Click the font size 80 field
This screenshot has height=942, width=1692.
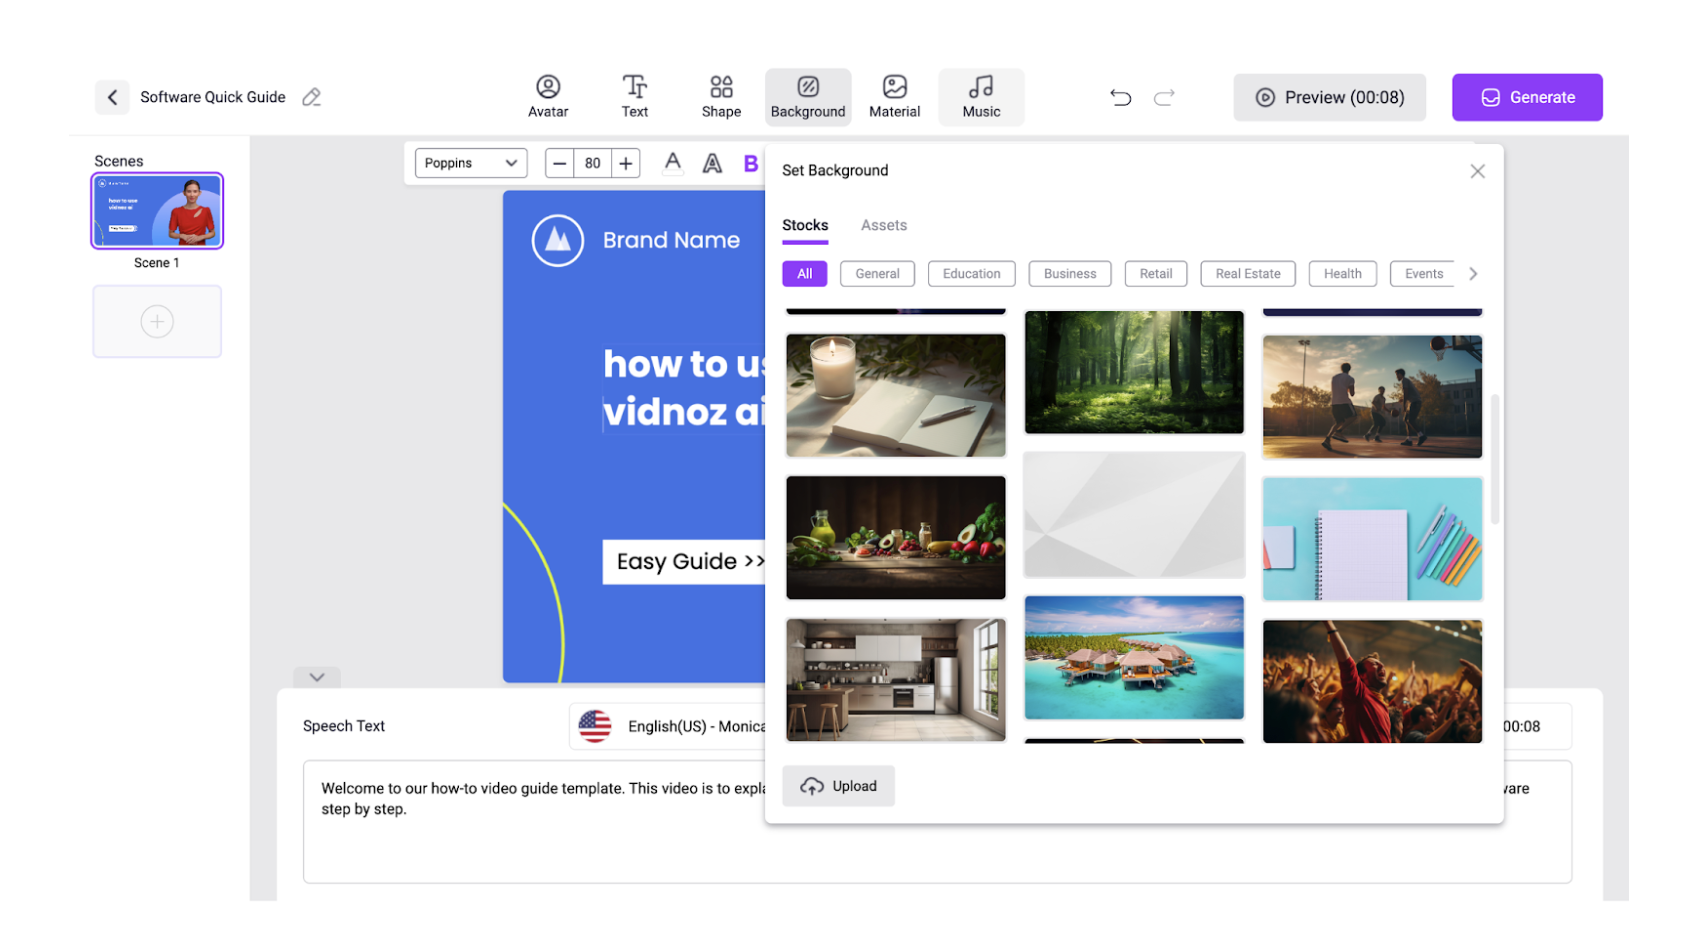tap(593, 163)
